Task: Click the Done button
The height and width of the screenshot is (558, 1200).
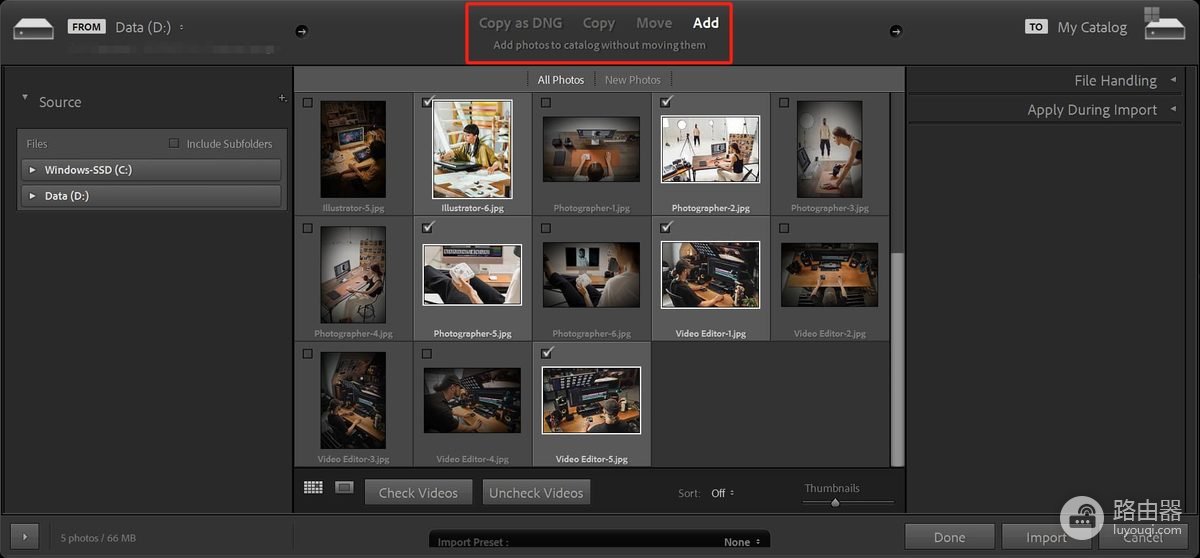Action: 949,537
